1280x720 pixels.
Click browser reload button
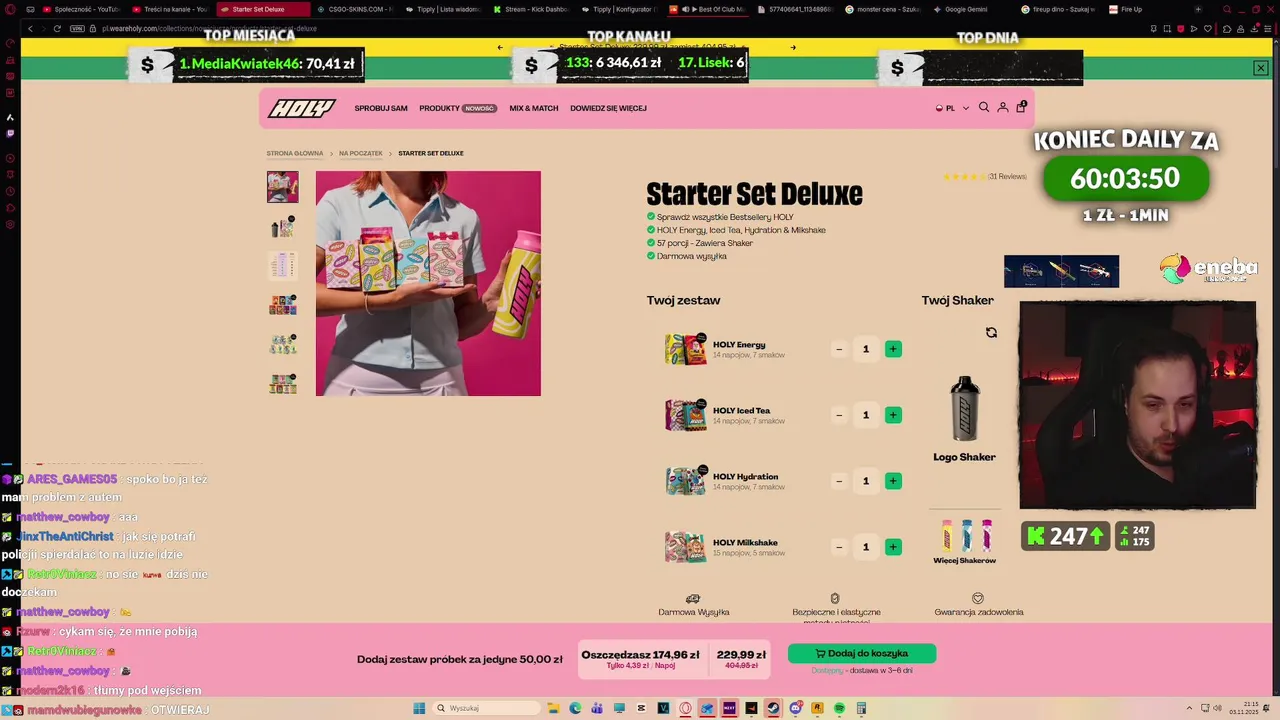[x=57, y=29]
